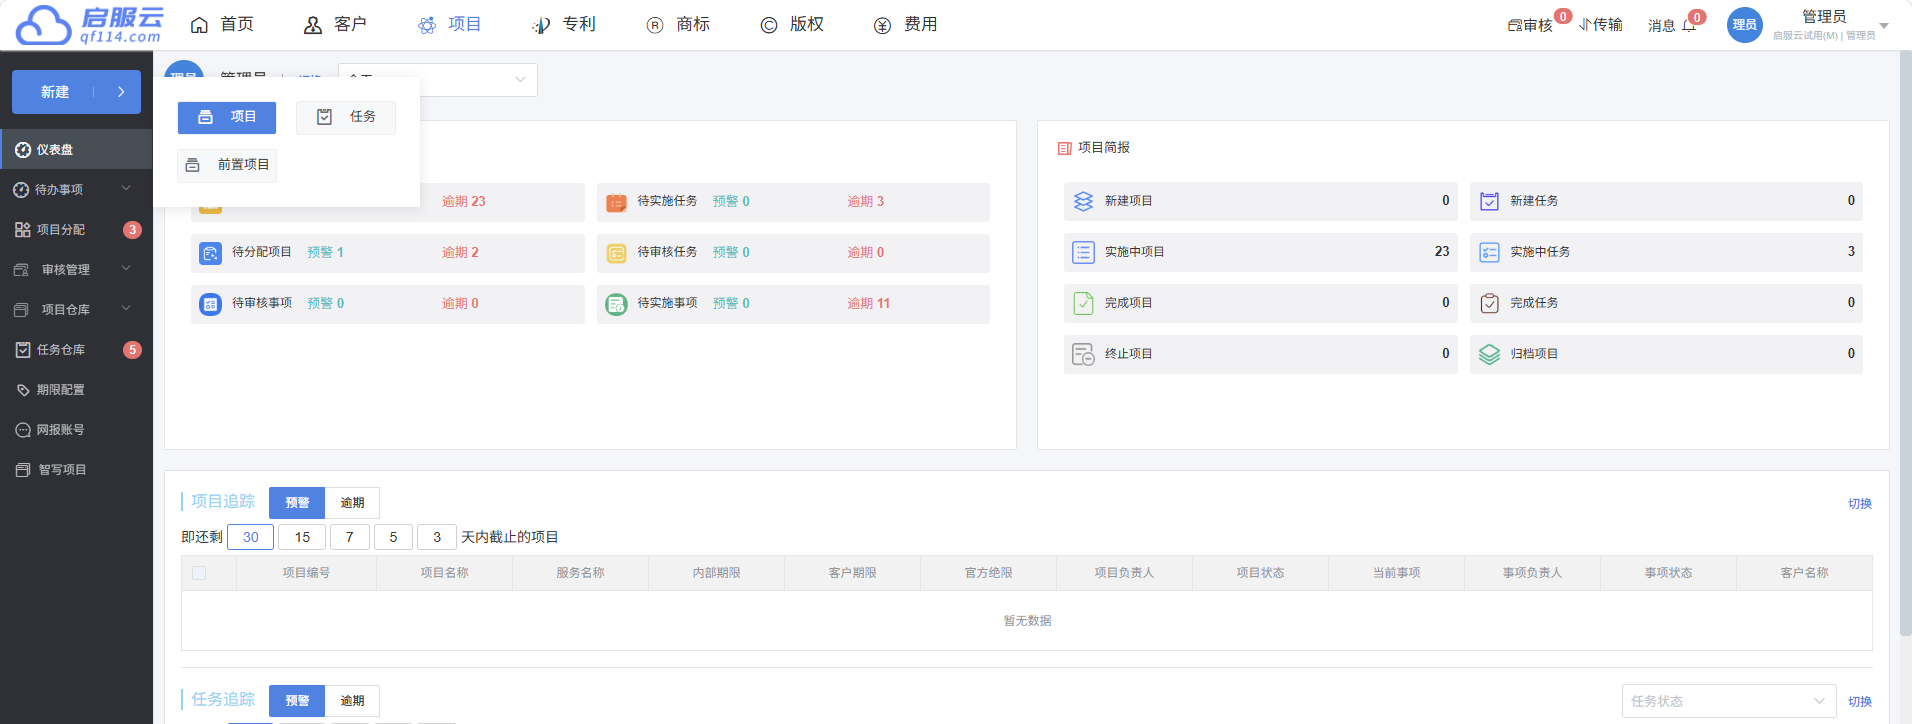Screen dimensions: 1912x724
Task: Click the 待实施事项 row icon
Action: tap(616, 304)
